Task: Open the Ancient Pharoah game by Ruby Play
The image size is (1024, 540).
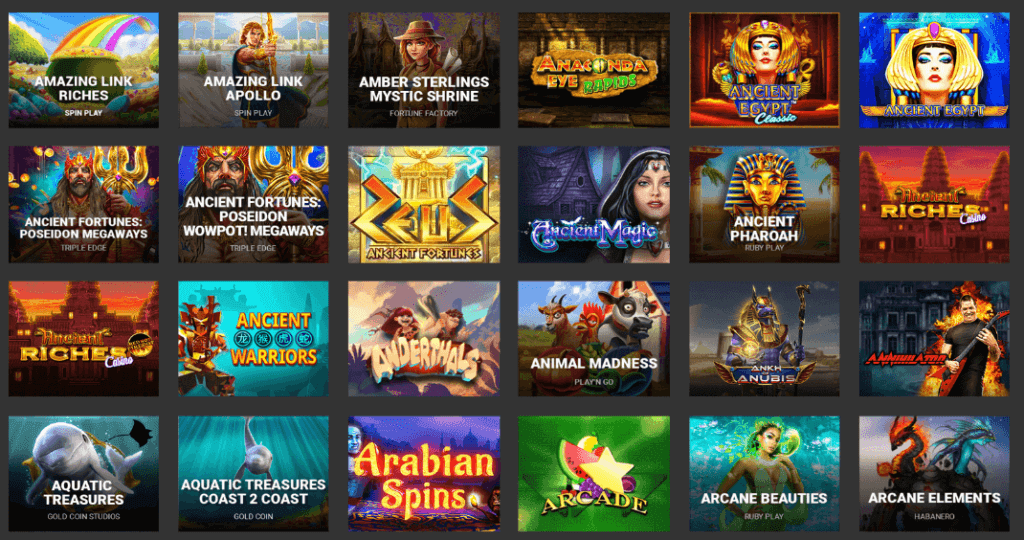Action: coord(764,204)
